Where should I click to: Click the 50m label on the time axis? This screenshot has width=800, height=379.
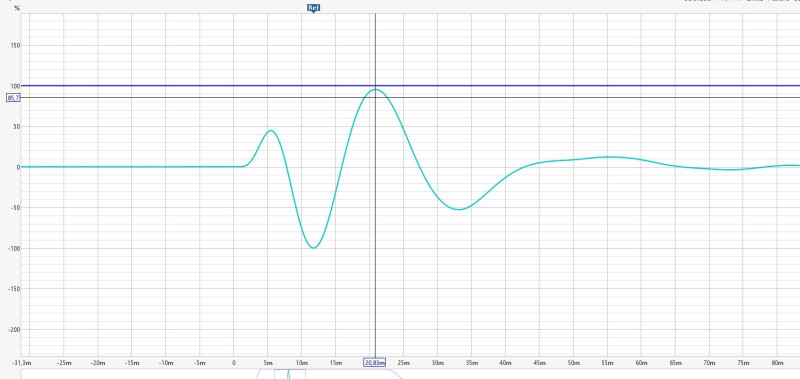[x=573, y=363]
